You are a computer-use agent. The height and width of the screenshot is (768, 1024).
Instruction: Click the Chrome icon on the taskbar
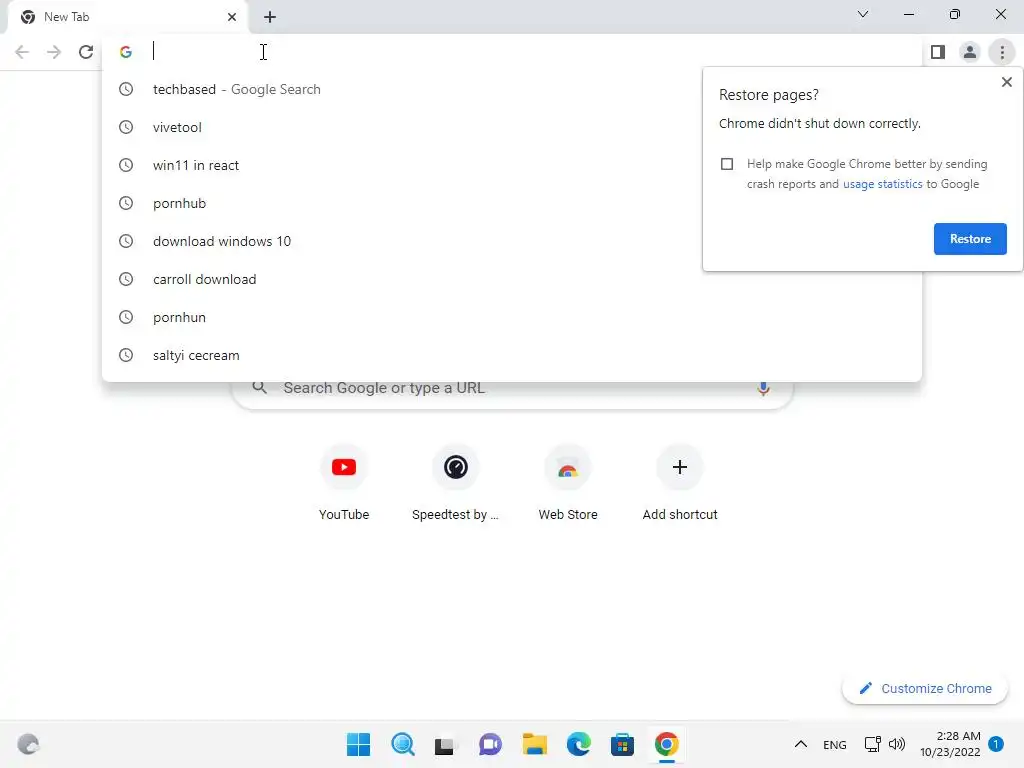pos(666,744)
